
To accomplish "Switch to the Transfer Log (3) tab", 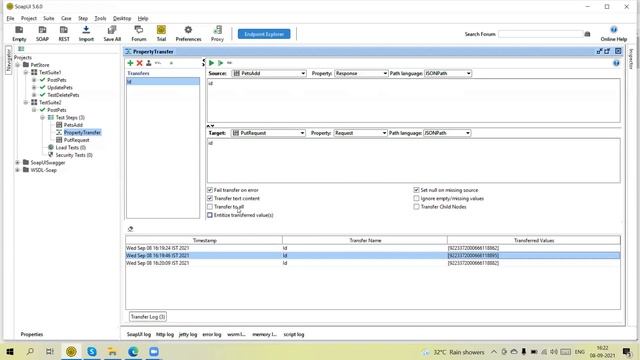I will [148, 317].
